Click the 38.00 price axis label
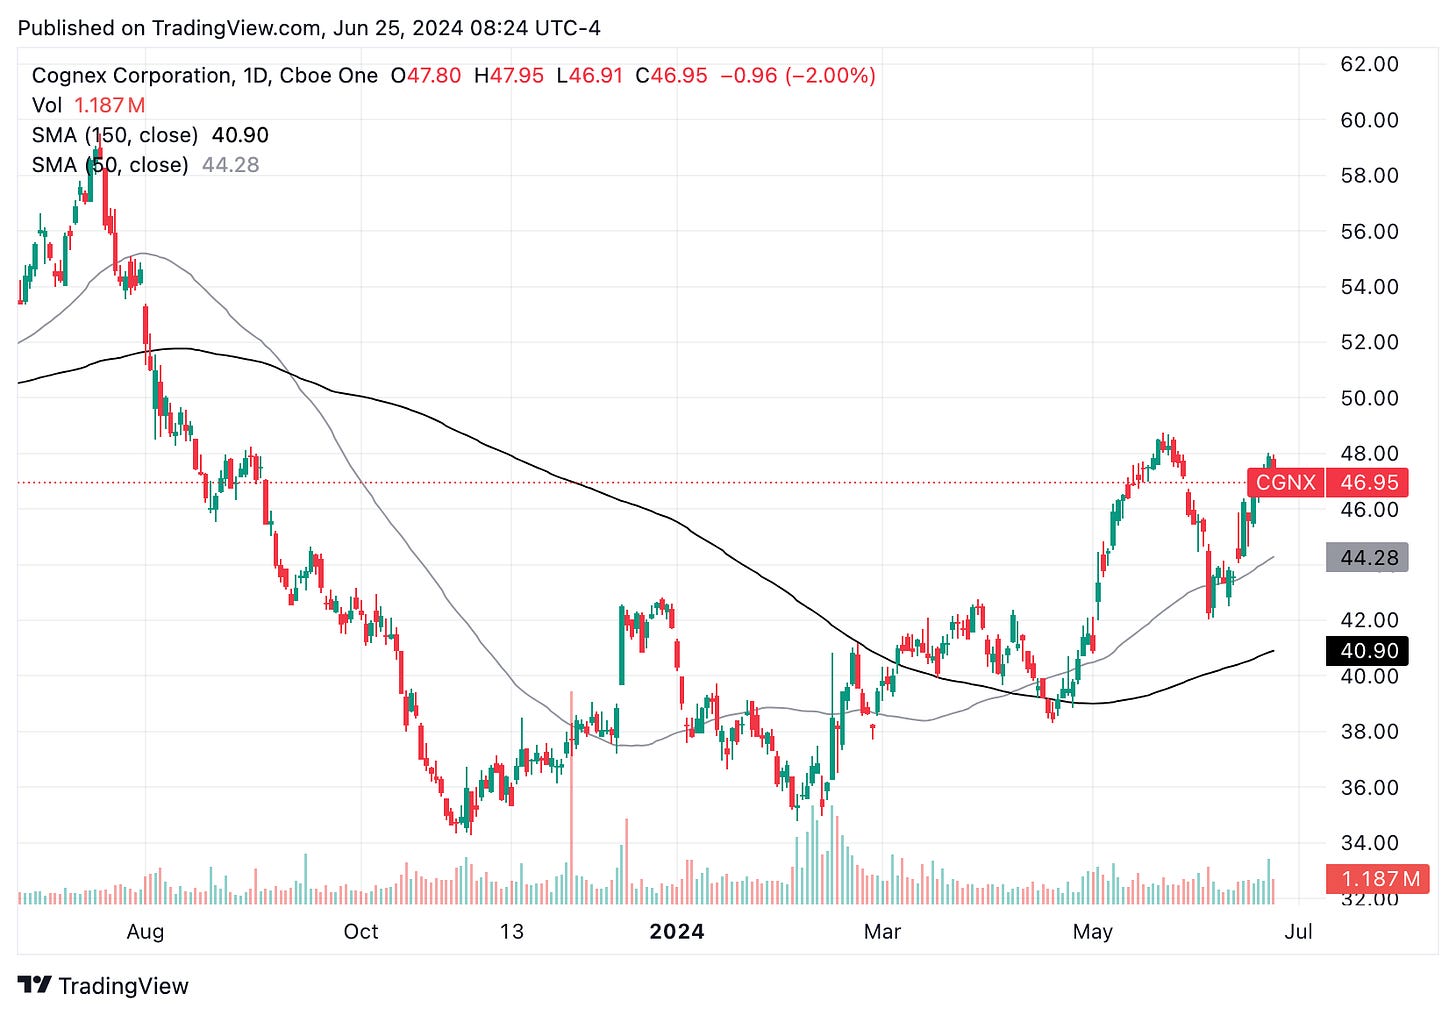This screenshot has width=1456, height=1016. [1369, 732]
